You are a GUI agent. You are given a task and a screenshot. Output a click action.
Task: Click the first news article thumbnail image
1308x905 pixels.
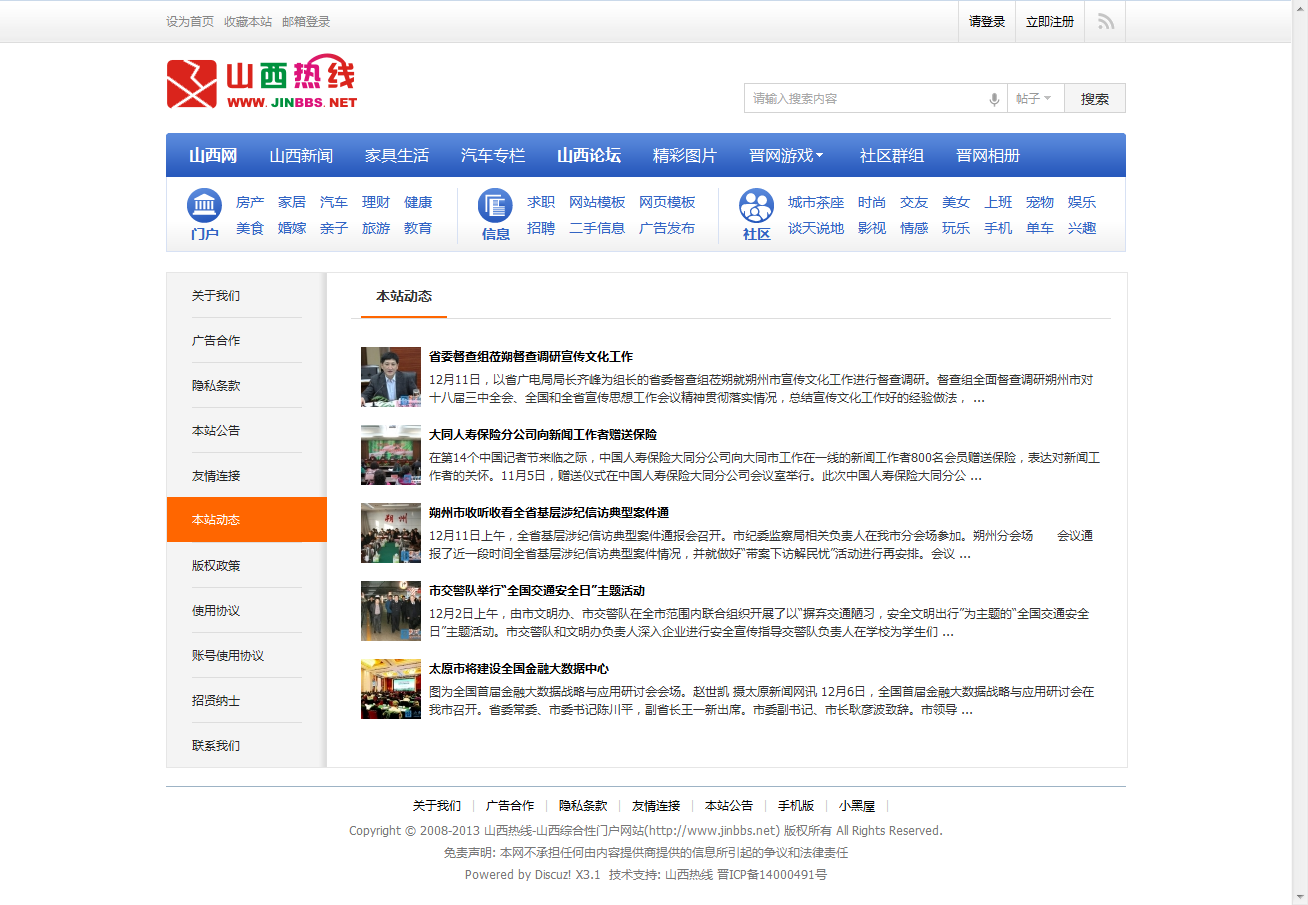(x=391, y=377)
